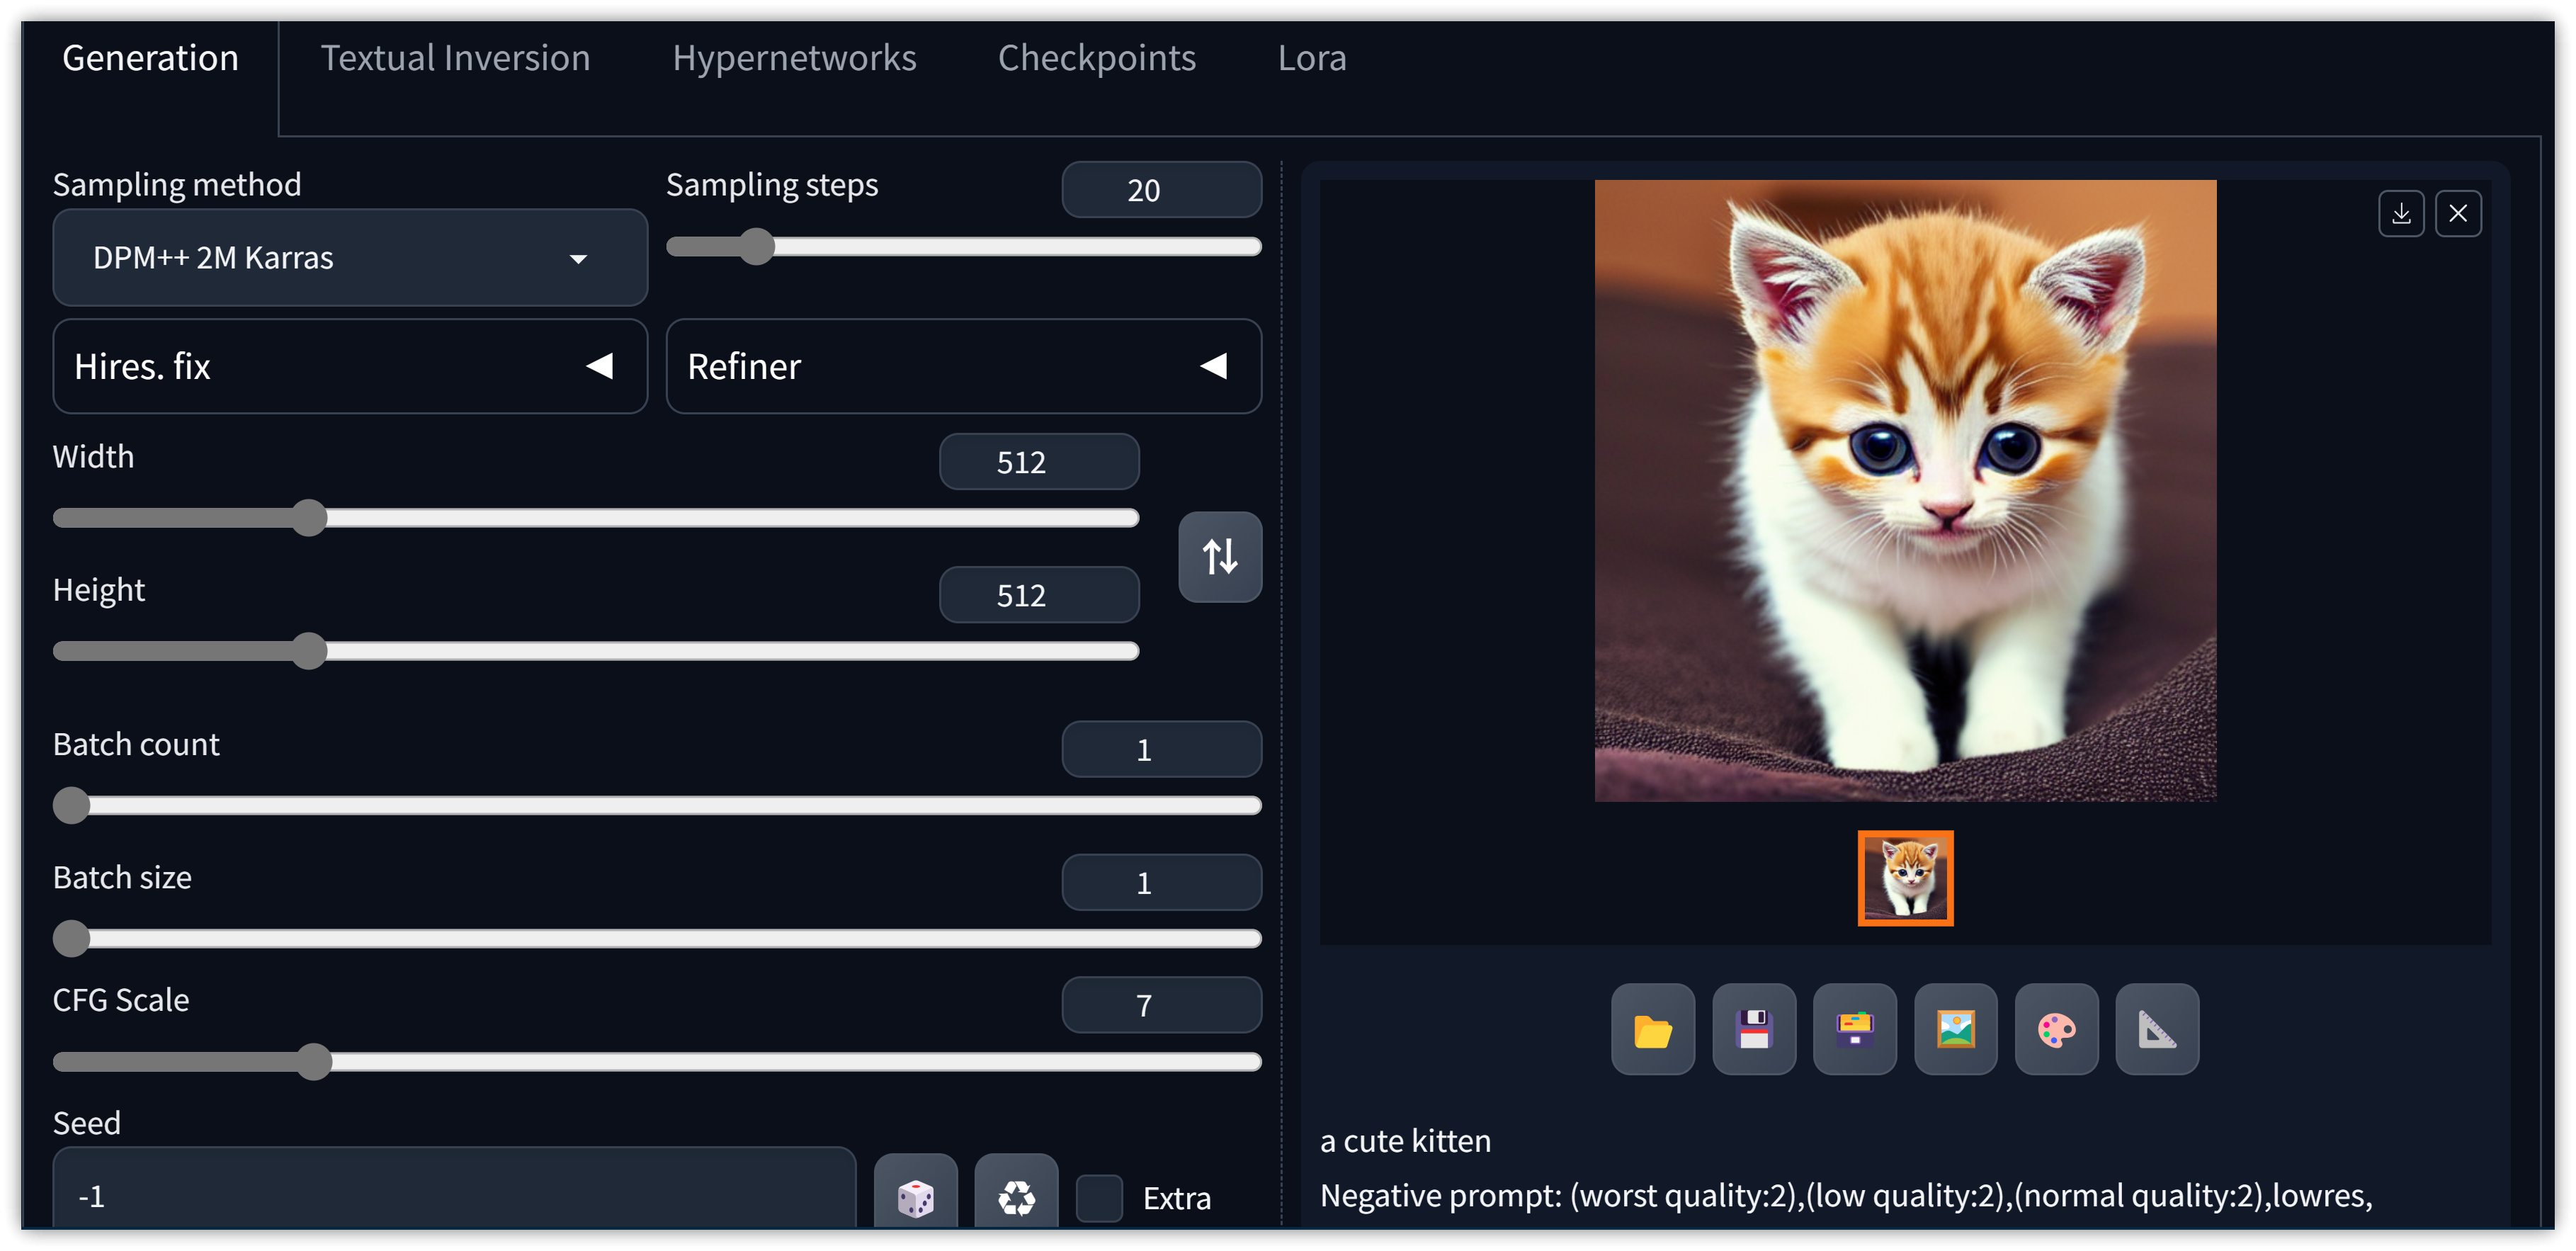Expand the Refiner section
This screenshot has height=1251, width=2576.
(x=962, y=366)
